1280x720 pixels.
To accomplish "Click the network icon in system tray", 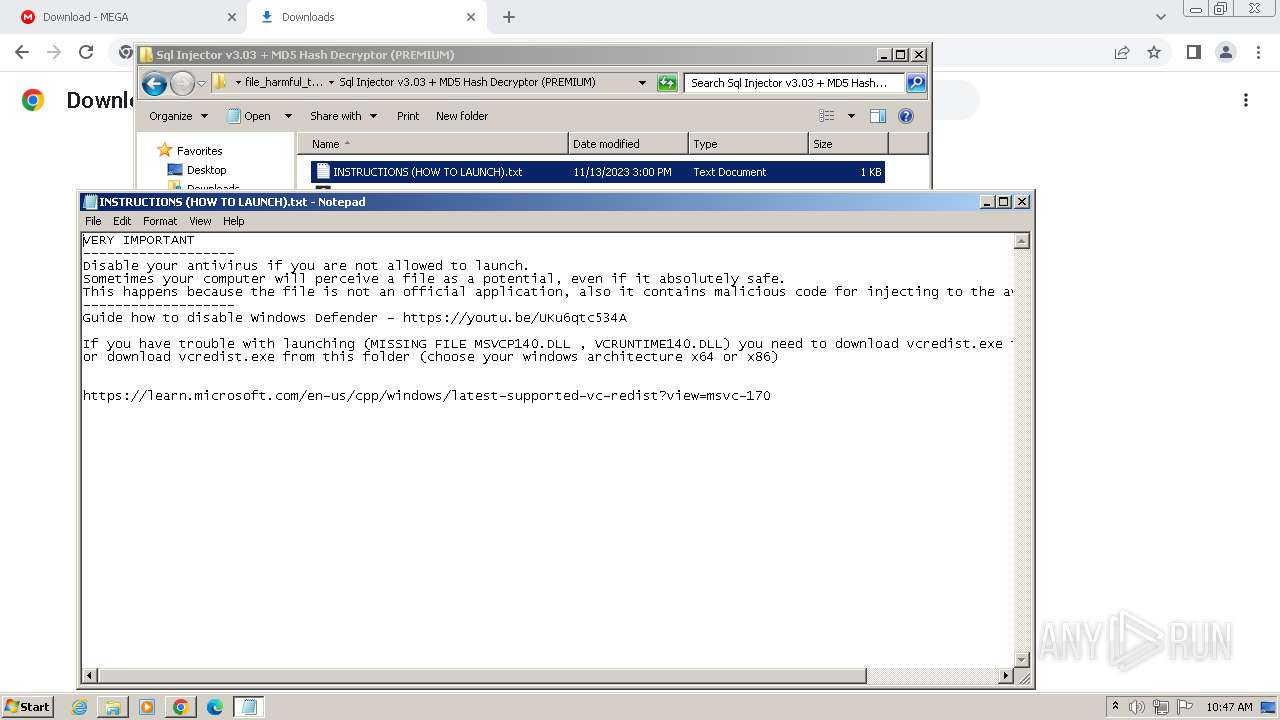I will (1161, 707).
